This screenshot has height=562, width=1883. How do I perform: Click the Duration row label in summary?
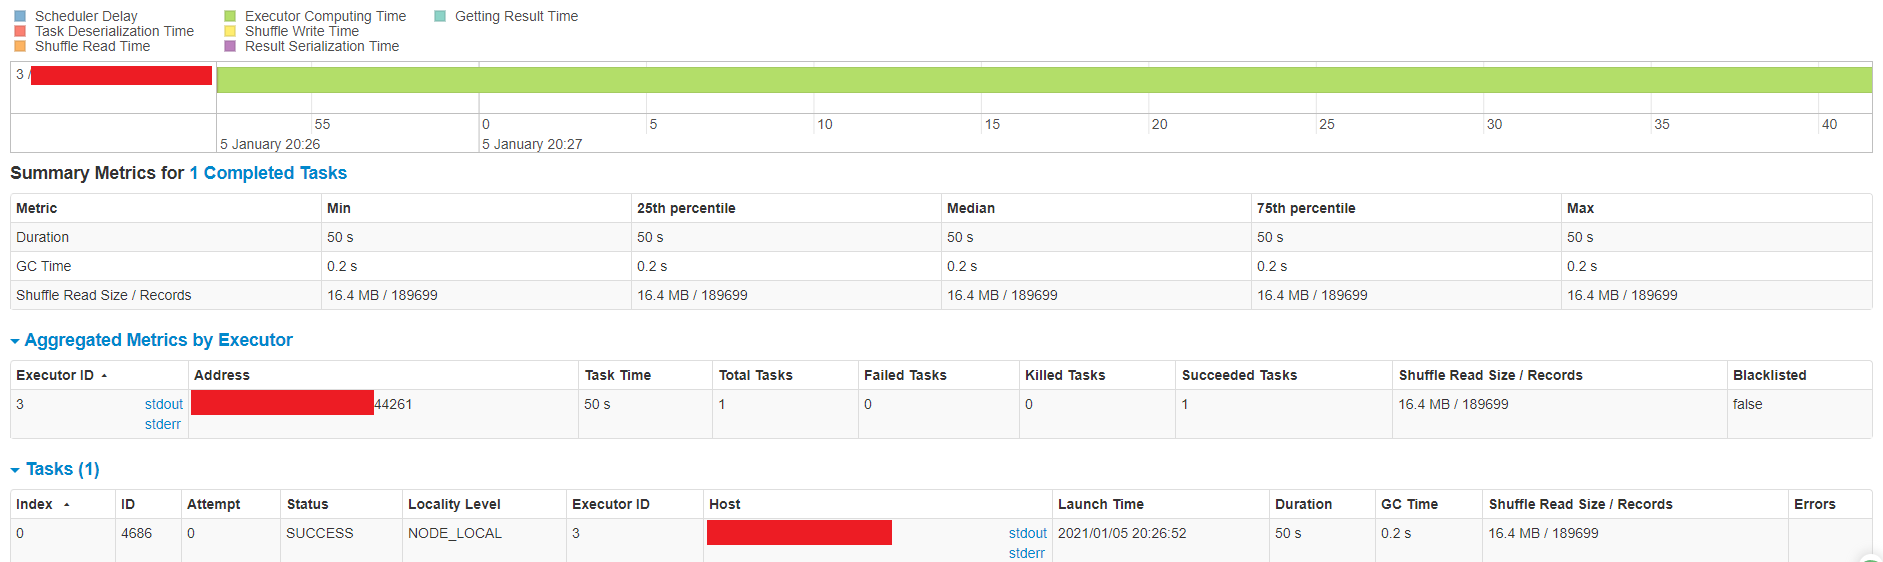click(x=43, y=237)
